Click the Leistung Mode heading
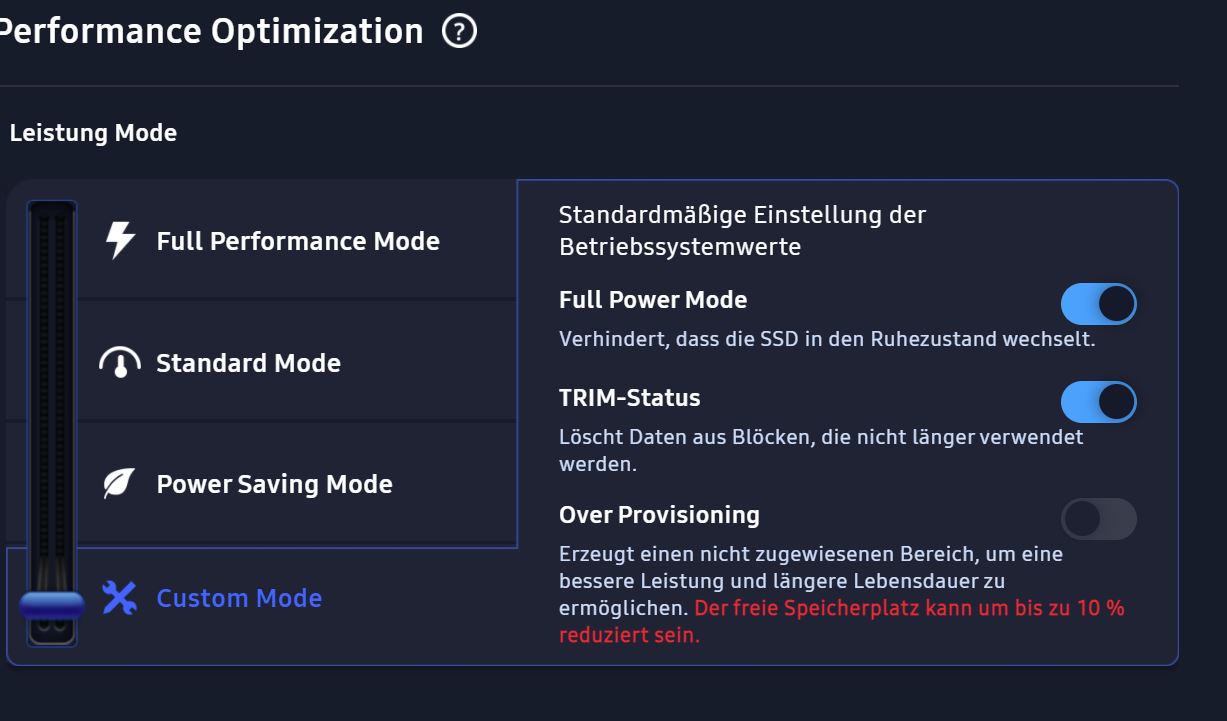This screenshot has width=1227, height=721. 93,132
